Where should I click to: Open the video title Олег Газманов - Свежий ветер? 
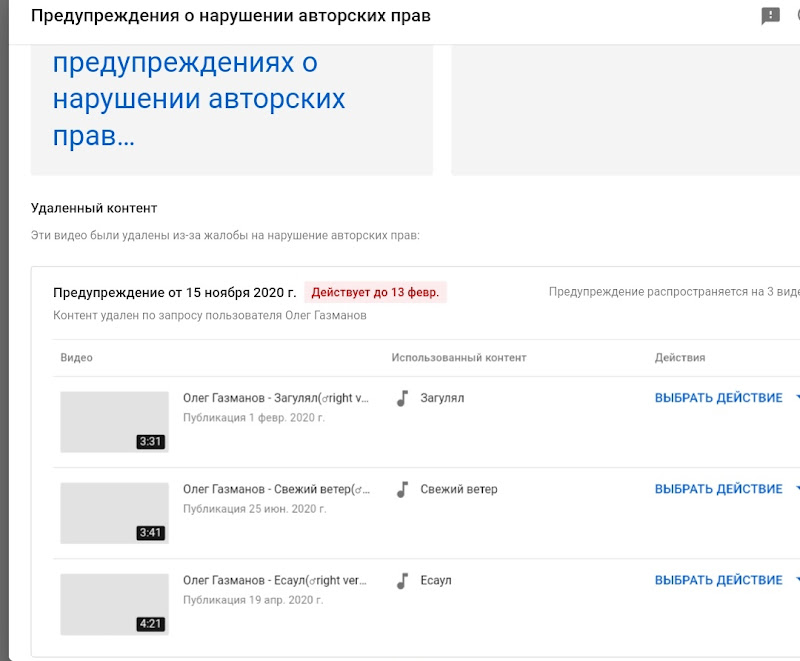pyautogui.click(x=276, y=489)
